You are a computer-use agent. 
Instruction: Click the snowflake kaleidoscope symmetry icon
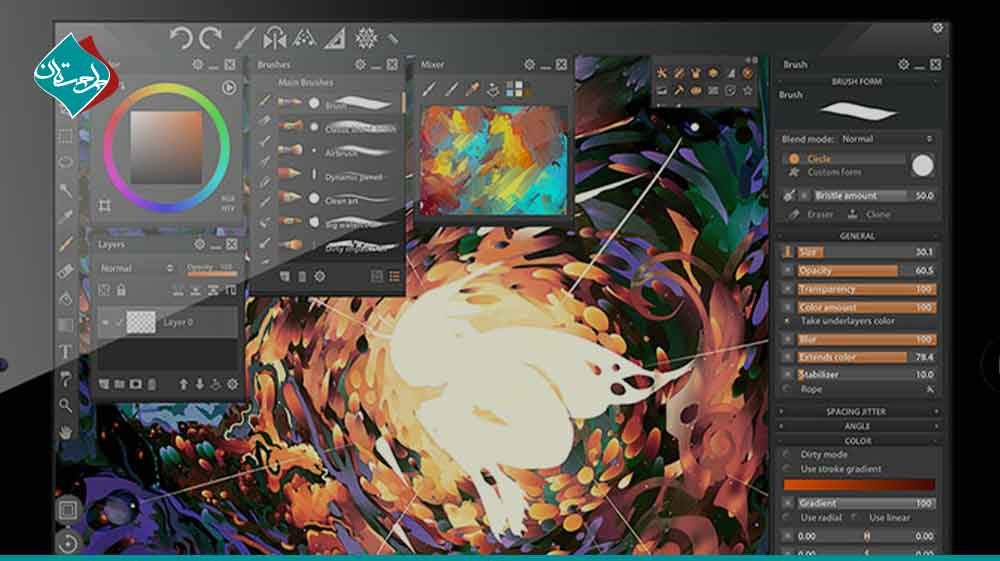point(366,38)
